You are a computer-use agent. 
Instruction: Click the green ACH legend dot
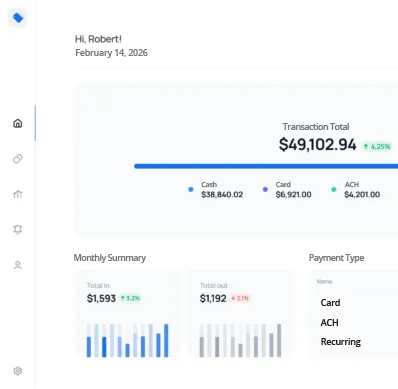(x=334, y=189)
